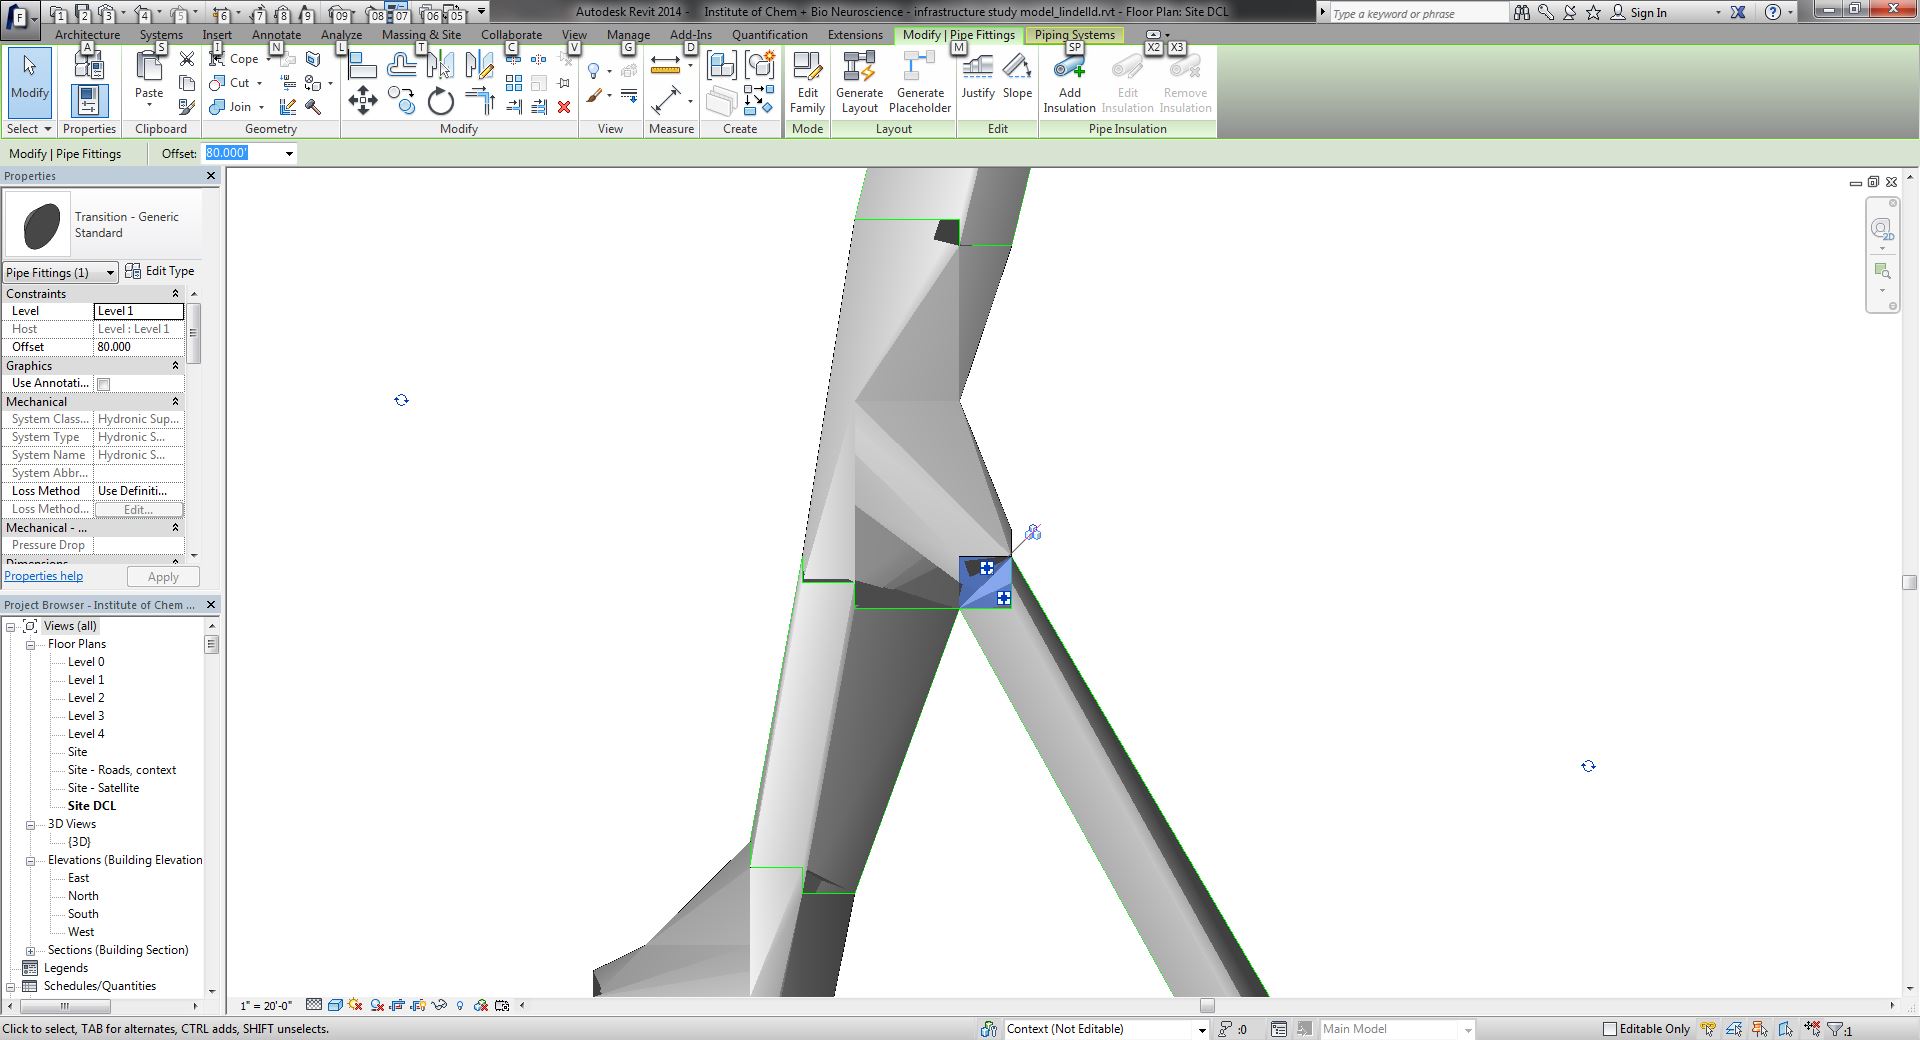The image size is (1920, 1040).
Task: Open the Offset value dropdown
Action: click(x=289, y=154)
